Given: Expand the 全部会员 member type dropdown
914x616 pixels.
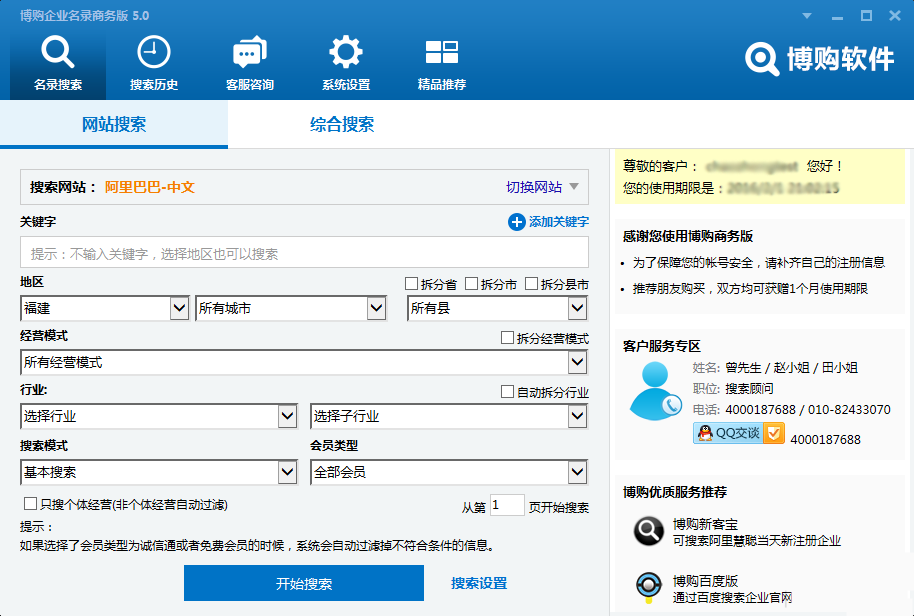Looking at the screenshot, I should tap(577, 472).
